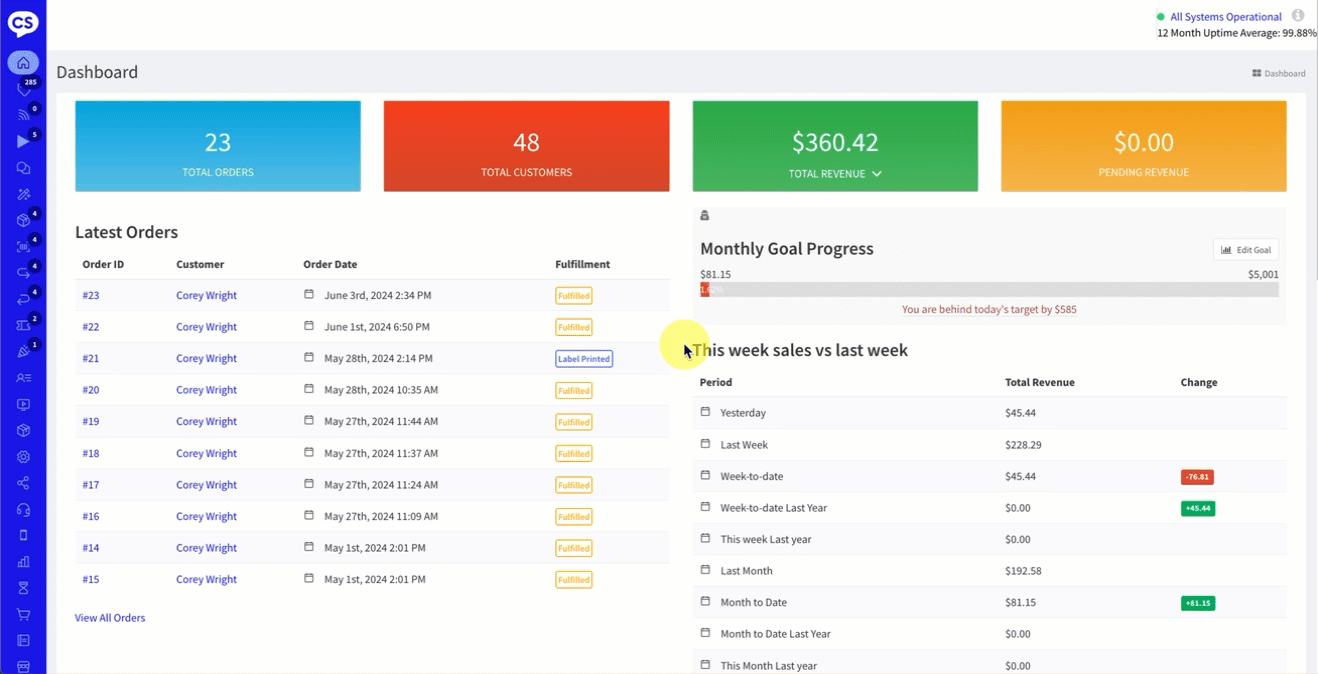Viewport: 1318px width, 674px height.
Task: Click the chat bubbles icon in sidebar
Action: coord(23,168)
